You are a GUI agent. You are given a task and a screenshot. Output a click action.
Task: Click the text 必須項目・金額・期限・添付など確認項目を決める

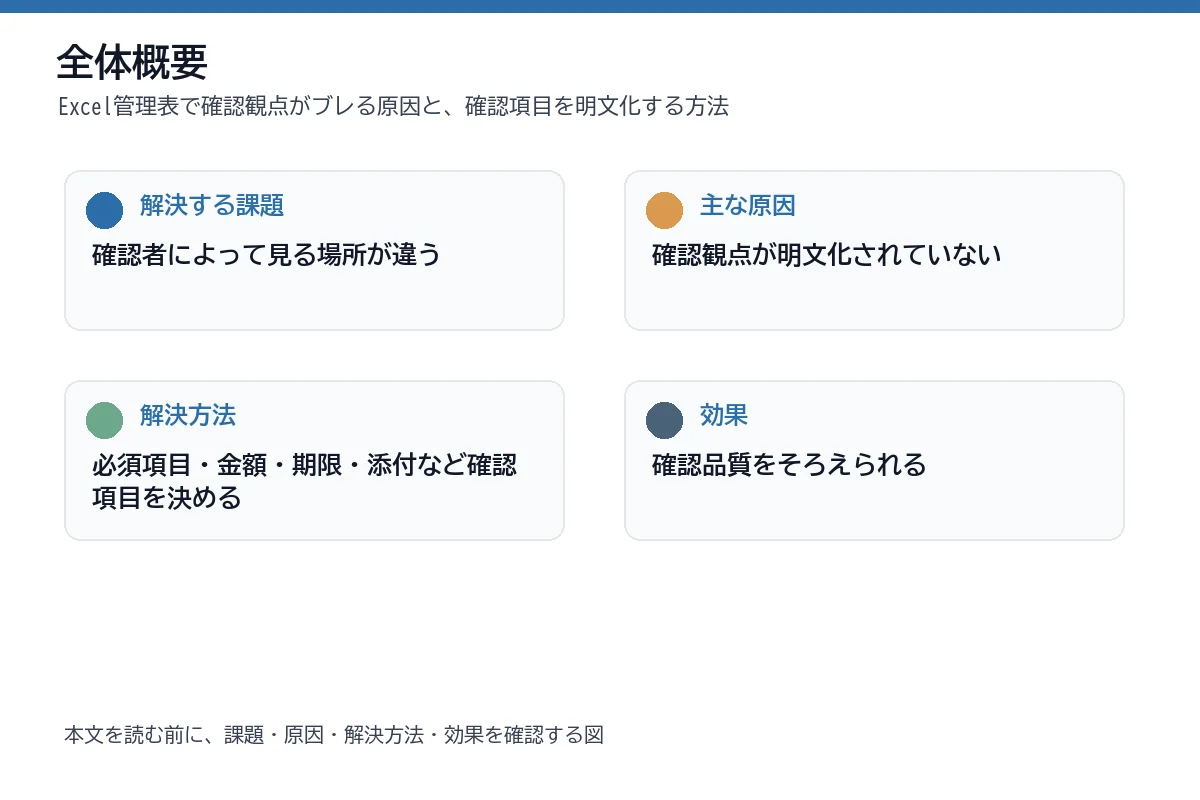pyautogui.click(x=304, y=481)
